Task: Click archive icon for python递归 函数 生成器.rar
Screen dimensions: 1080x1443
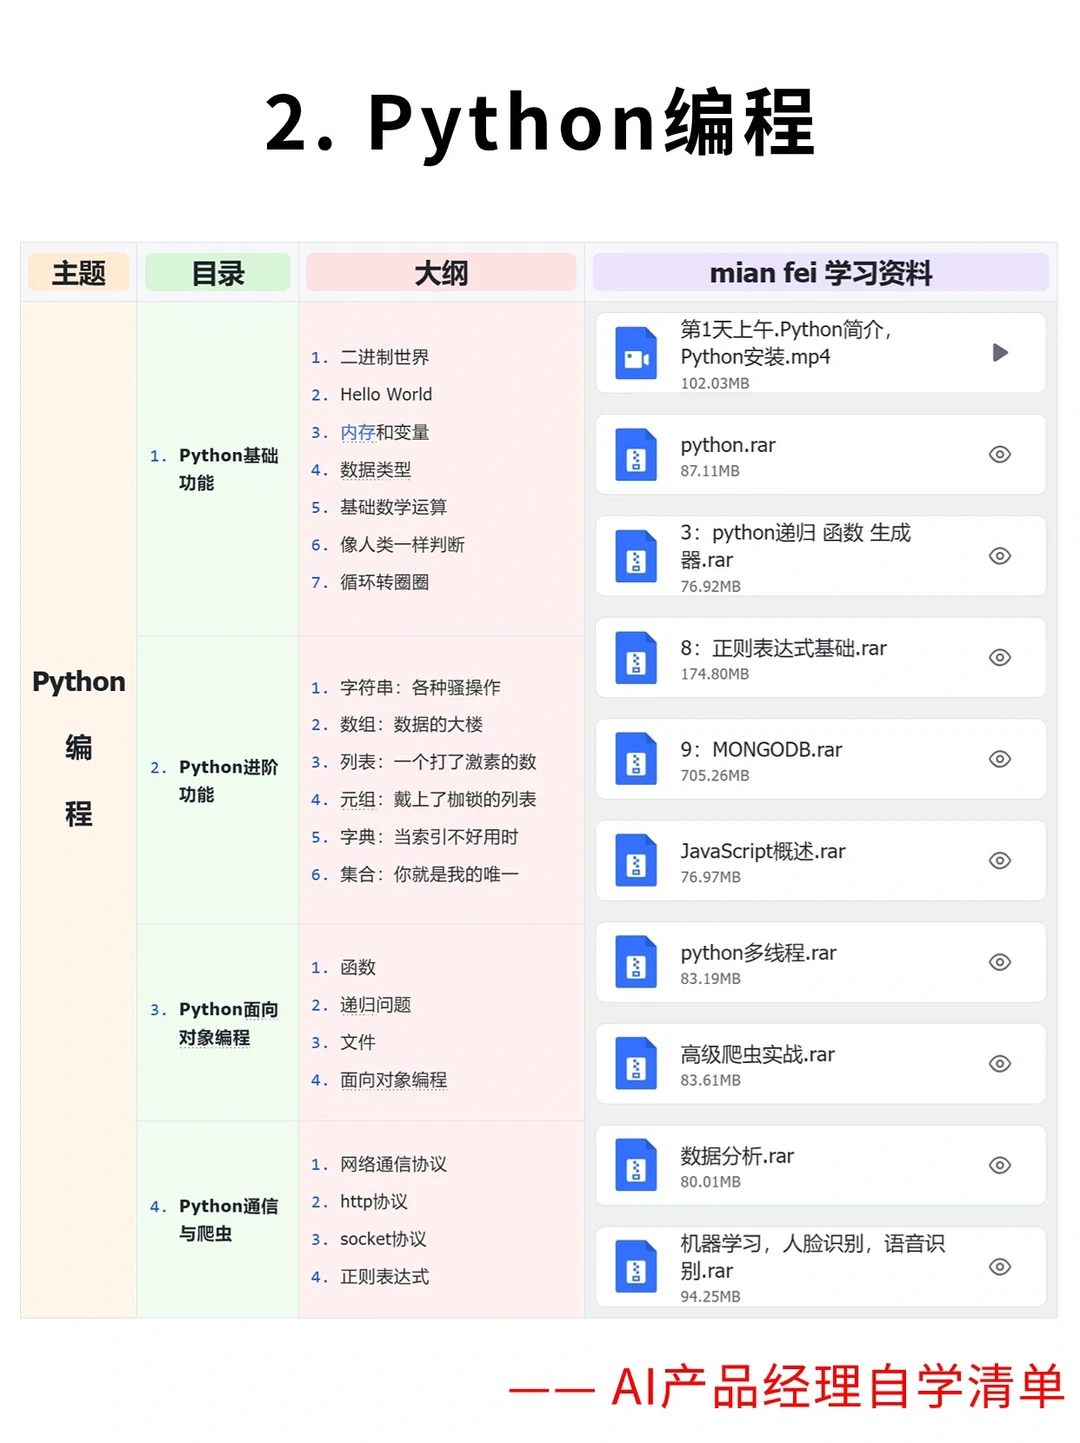Action: [636, 556]
